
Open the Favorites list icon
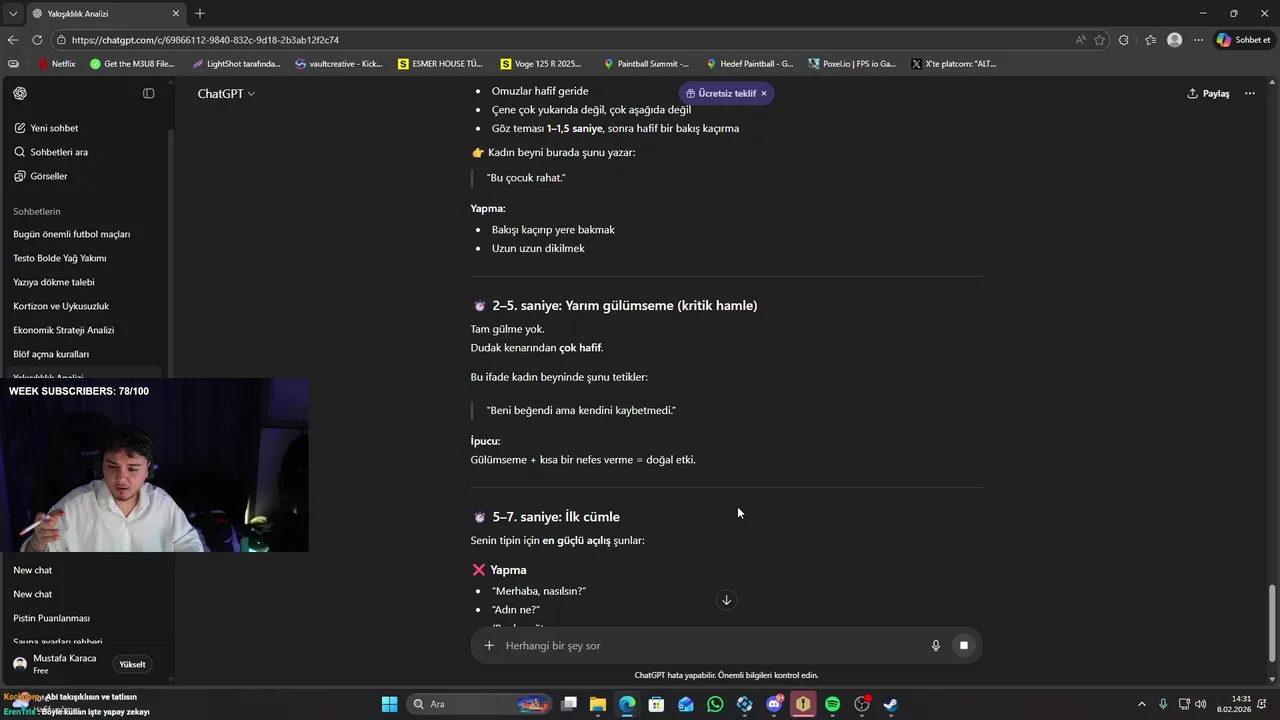tap(1150, 40)
